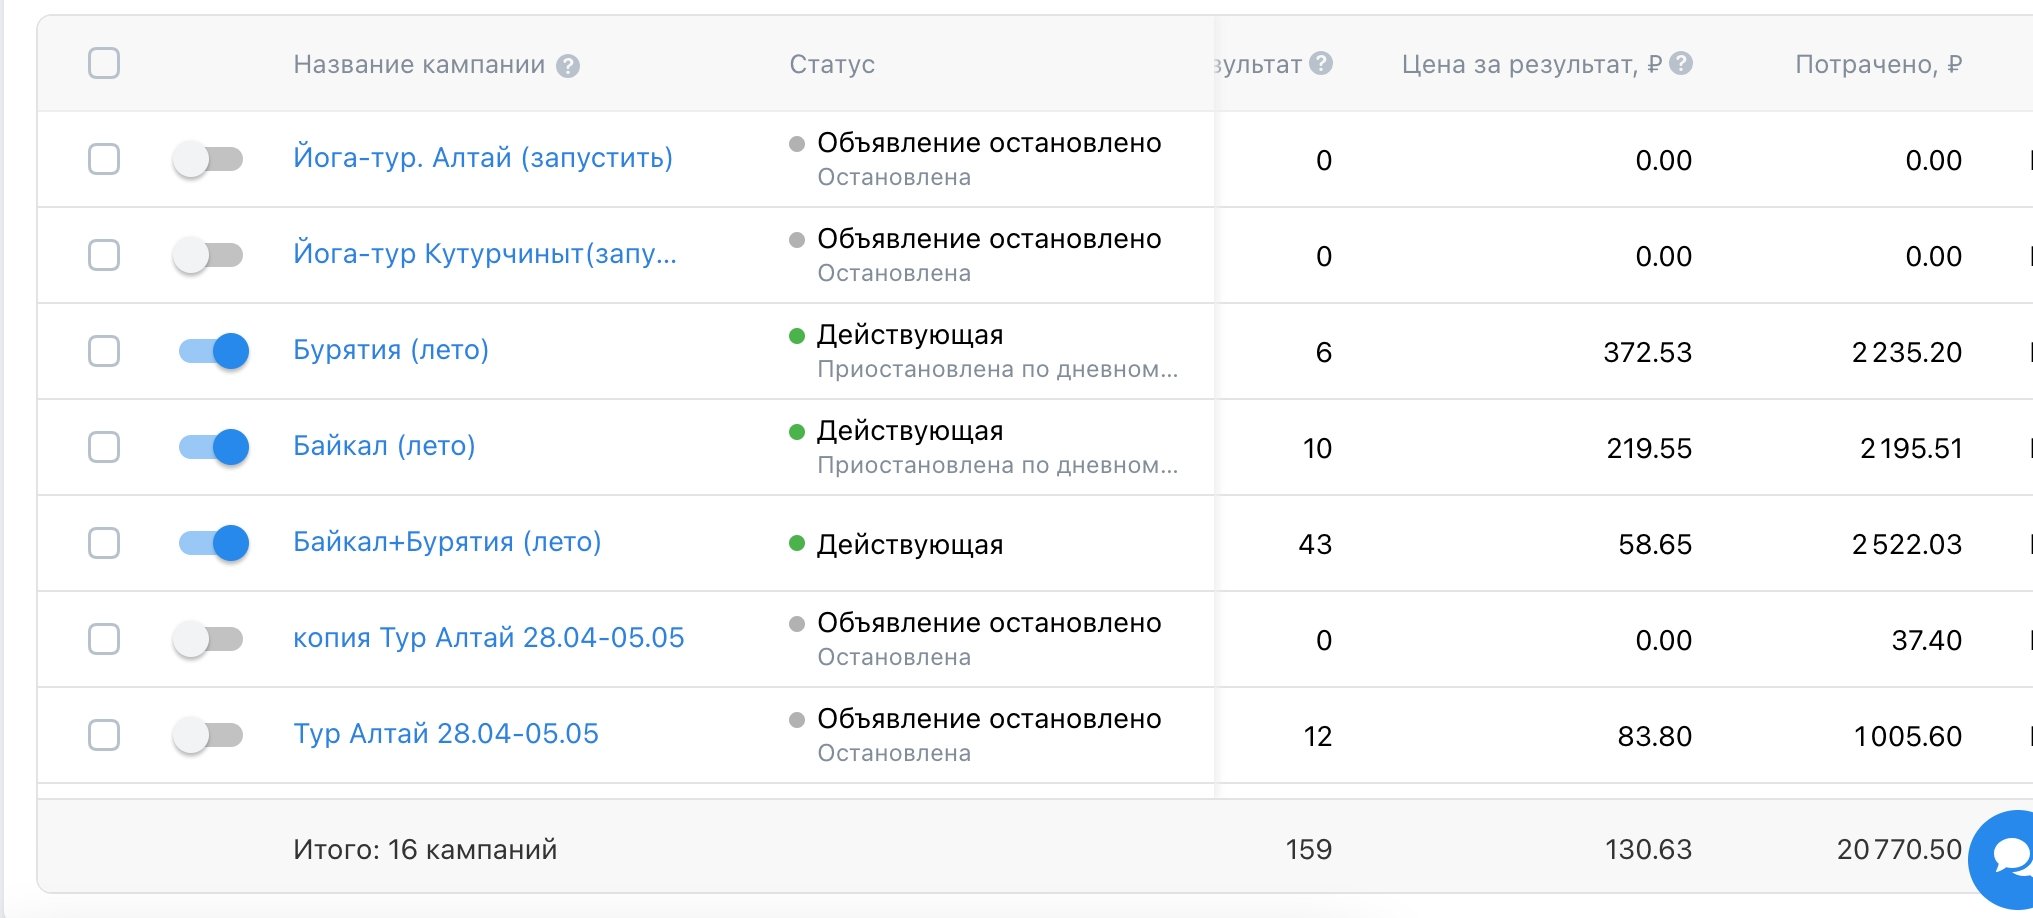
Task: Open the Байкал+Бурятия (лето) campaign
Action: point(446,542)
